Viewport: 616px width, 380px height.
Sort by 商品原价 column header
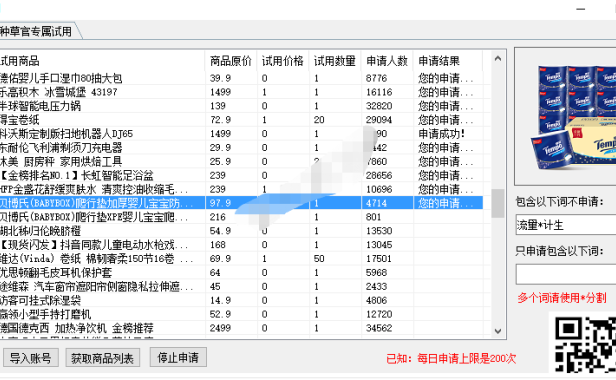231,61
